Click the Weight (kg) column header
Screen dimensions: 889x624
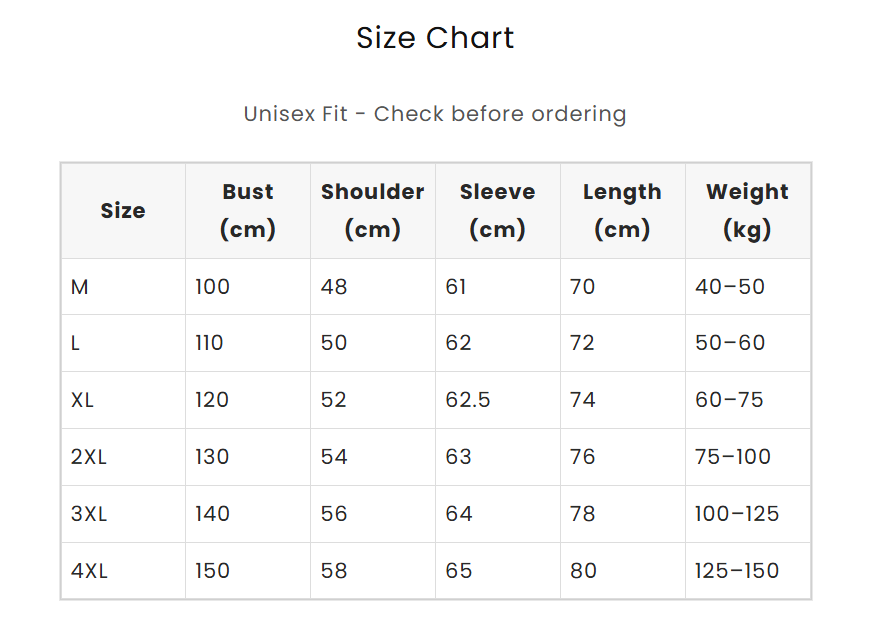(x=747, y=211)
